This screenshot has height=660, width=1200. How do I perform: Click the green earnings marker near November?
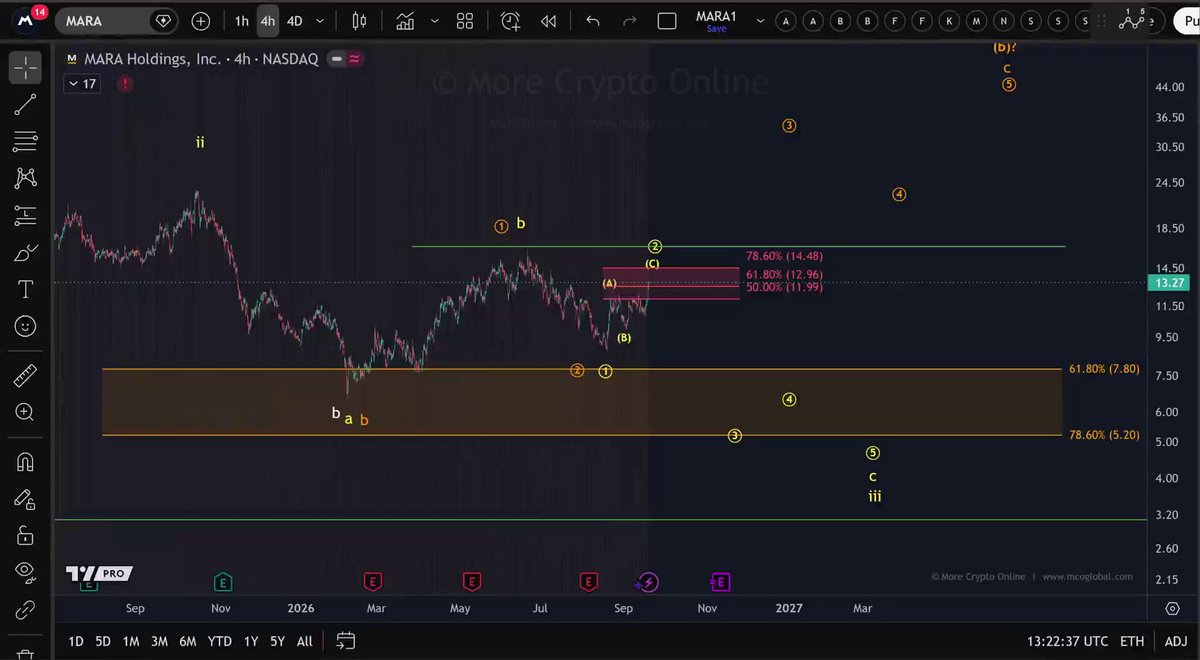click(223, 581)
